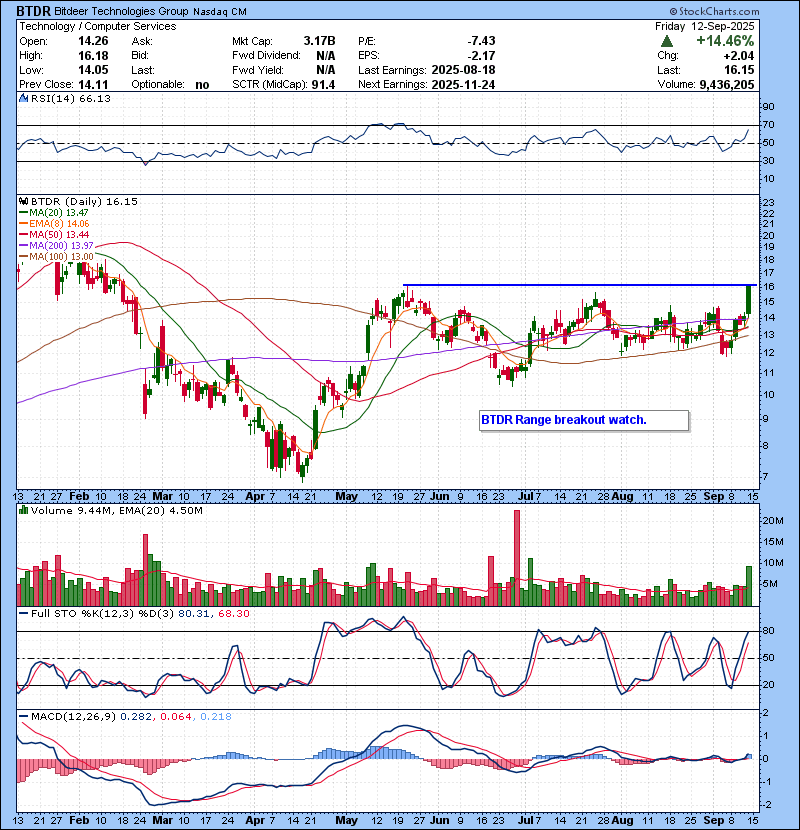This screenshot has height=830, width=800.
Task: Click the RSI(14) indicator line icon
Action: point(23,98)
